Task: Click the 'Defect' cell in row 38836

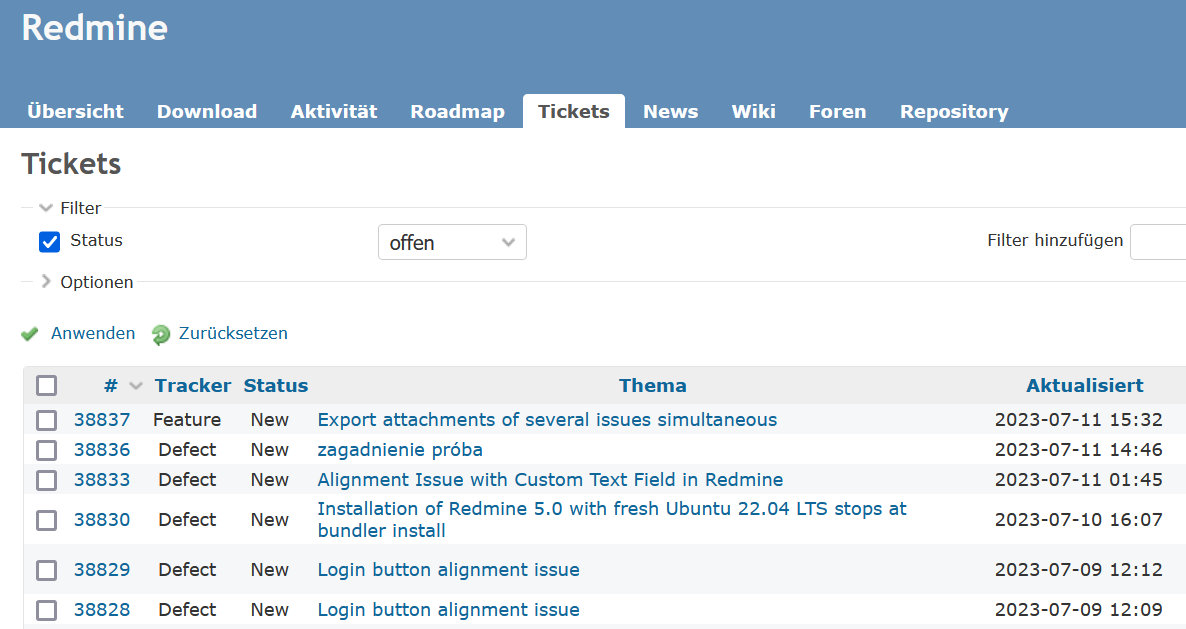Action: [187, 450]
